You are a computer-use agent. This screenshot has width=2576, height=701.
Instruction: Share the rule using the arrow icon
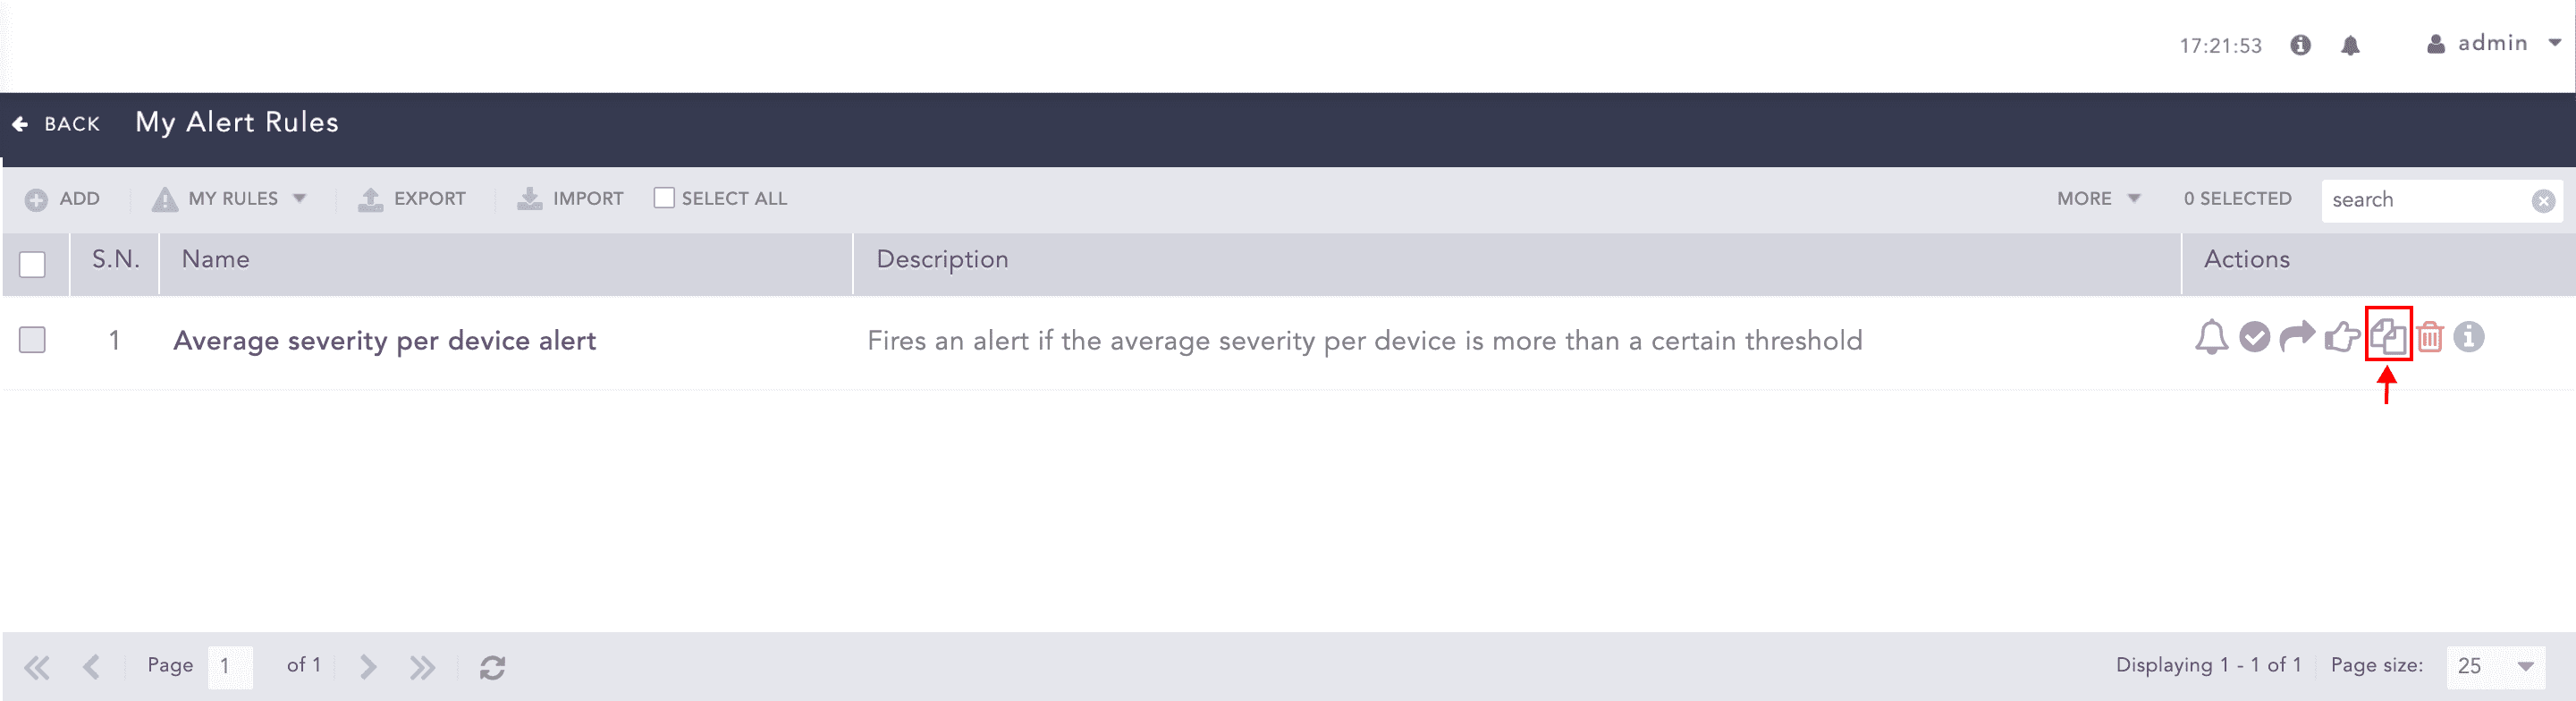click(x=2297, y=337)
